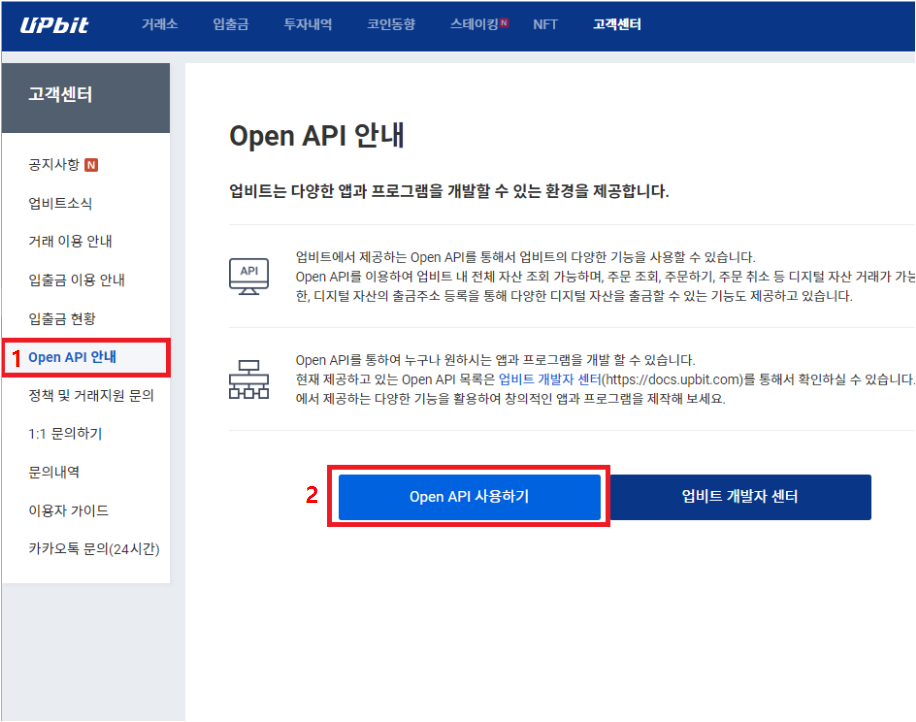Open the 입출금 top menu
Image resolution: width=916 pixels, height=722 pixels.
pyautogui.click(x=231, y=25)
